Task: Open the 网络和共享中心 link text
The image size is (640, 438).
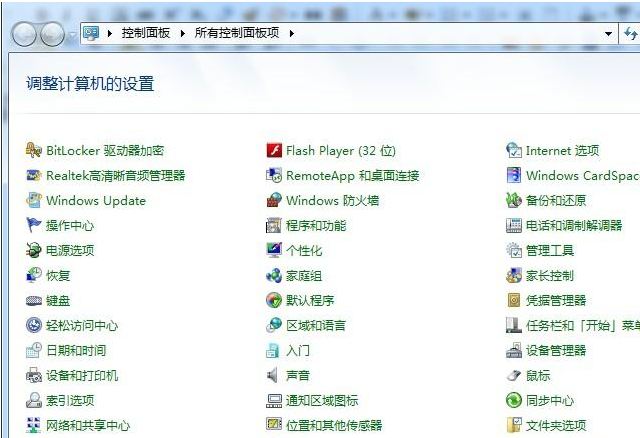Action: 88,425
